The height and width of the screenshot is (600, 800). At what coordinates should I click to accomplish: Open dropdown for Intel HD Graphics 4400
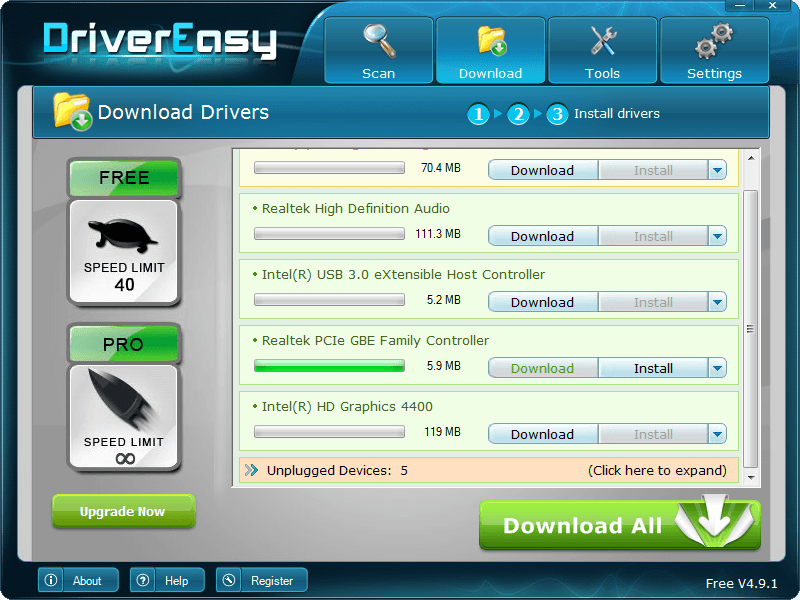tap(717, 434)
